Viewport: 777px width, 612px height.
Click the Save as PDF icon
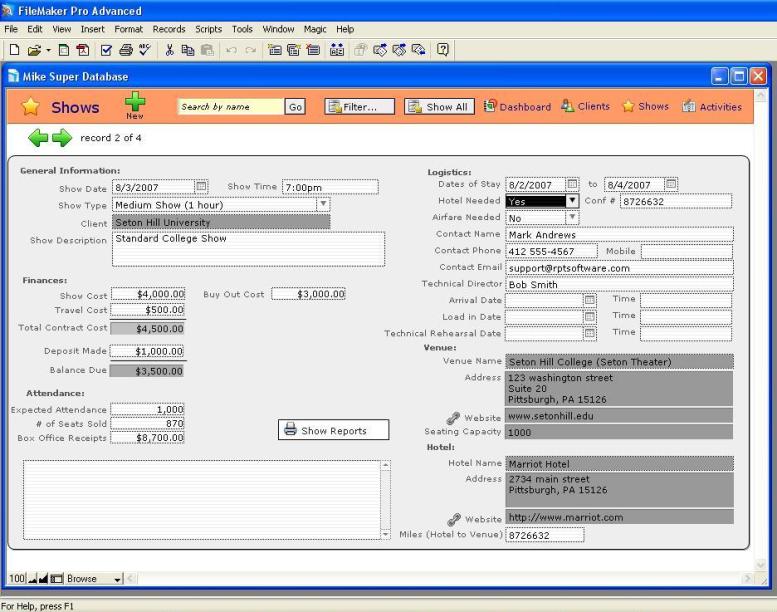click(83, 50)
